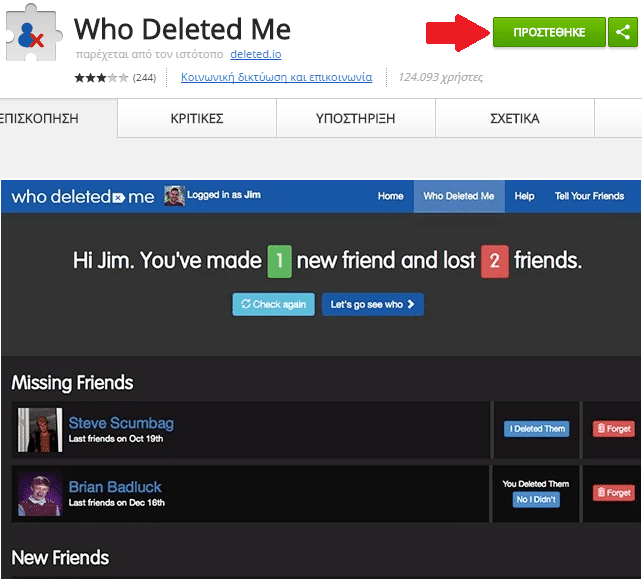Switch to the ΣΧΕΤΙΚΑ tab
The image size is (642, 579).
515,118
